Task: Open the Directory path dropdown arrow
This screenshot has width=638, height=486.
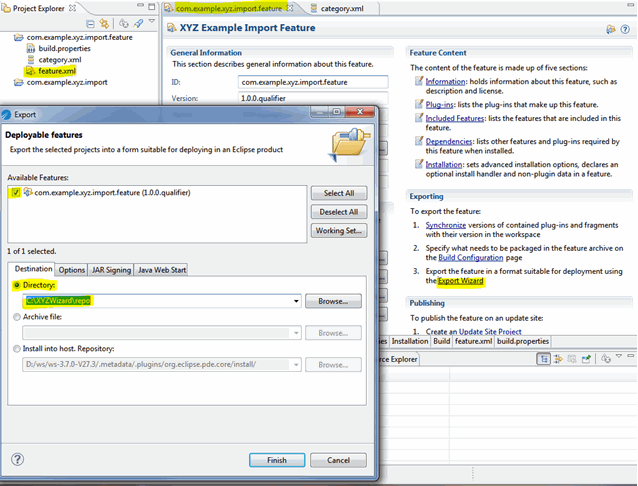Action: pos(296,302)
